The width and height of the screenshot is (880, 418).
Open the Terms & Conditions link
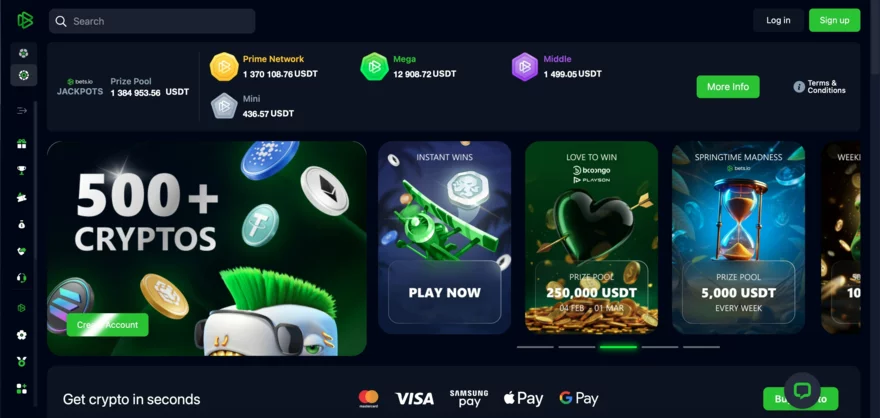coord(826,87)
